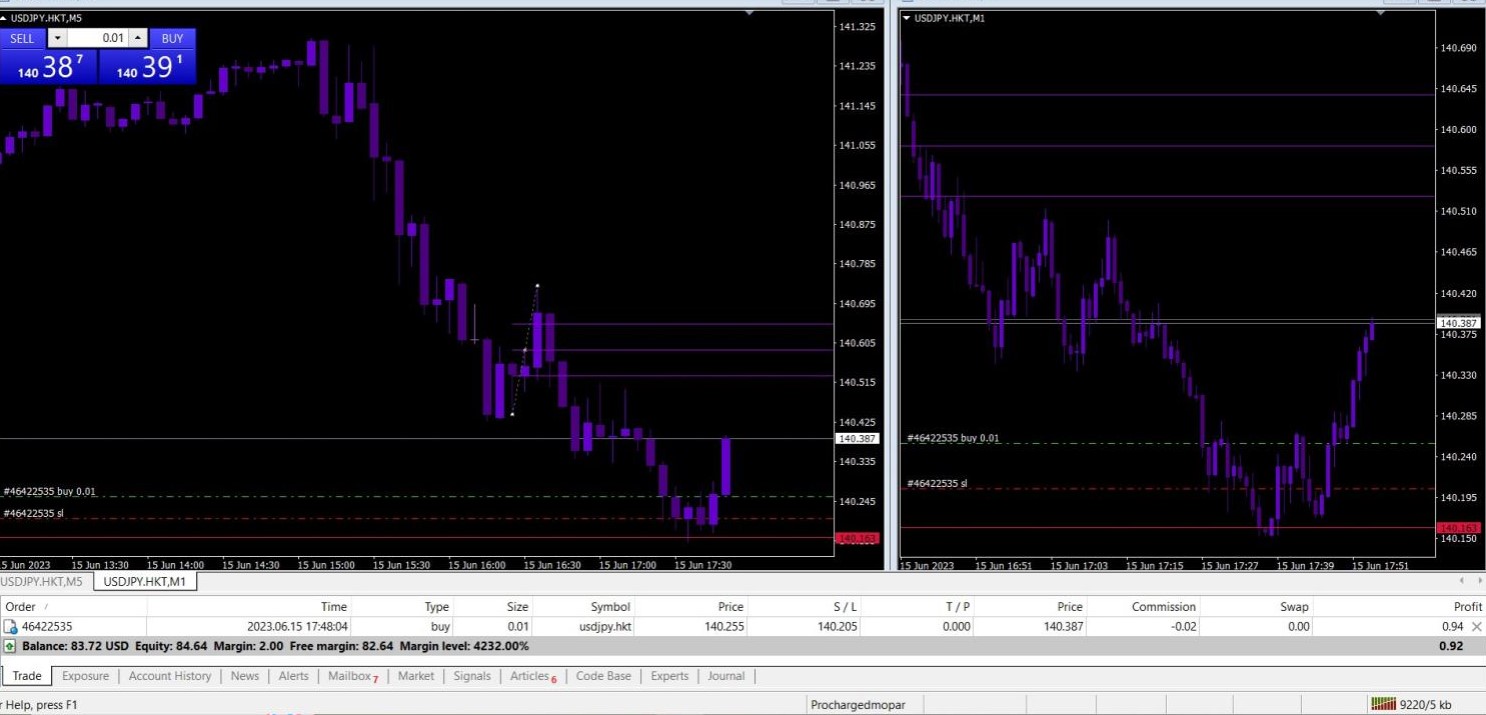
Task: Click the take profit 0.000 cell
Action: [956, 627]
